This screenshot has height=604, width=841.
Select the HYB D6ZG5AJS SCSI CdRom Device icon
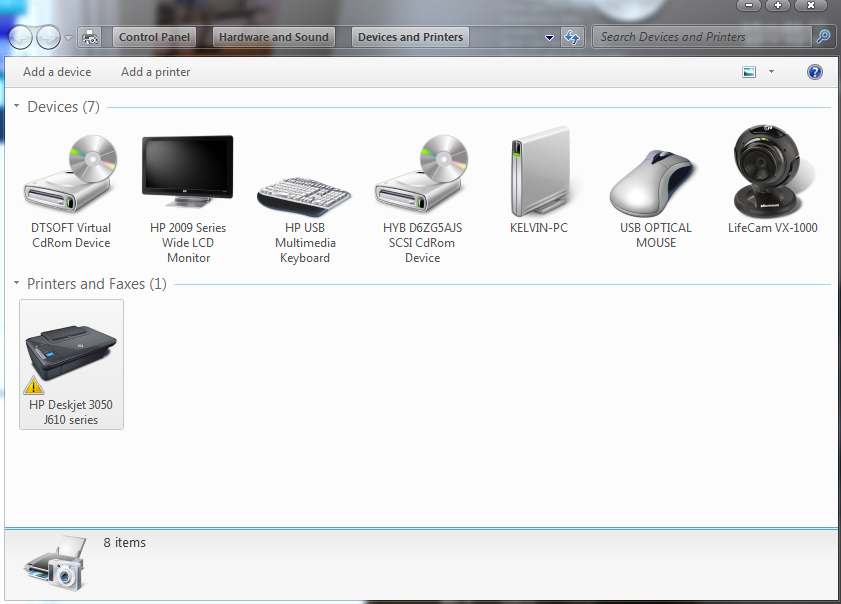click(x=422, y=173)
